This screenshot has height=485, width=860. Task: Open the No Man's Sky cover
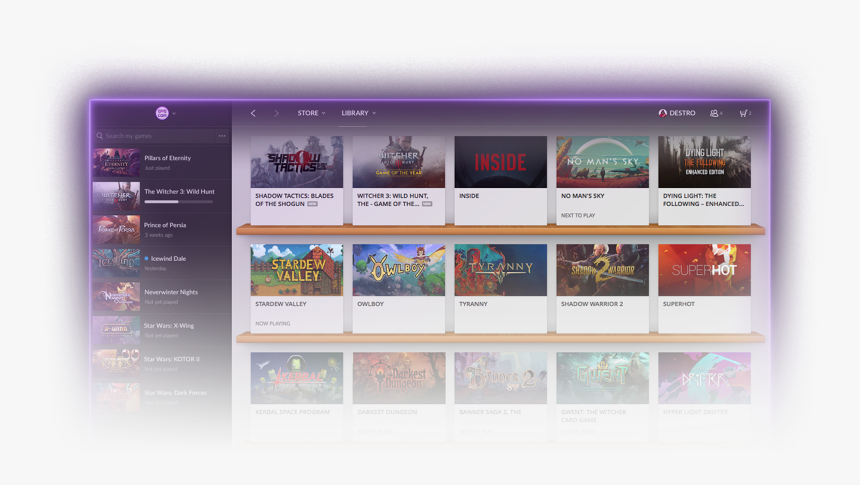click(602, 162)
